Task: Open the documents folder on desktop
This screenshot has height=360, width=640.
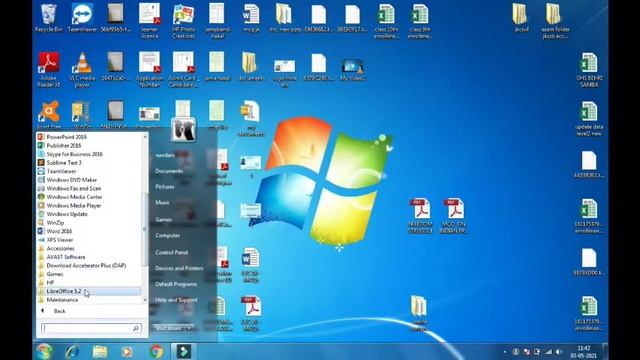Action: click(x=251, y=67)
